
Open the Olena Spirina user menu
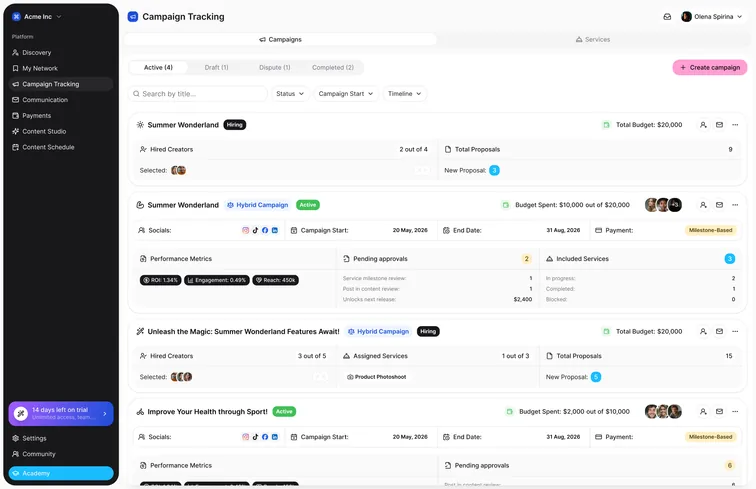(711, 16)
